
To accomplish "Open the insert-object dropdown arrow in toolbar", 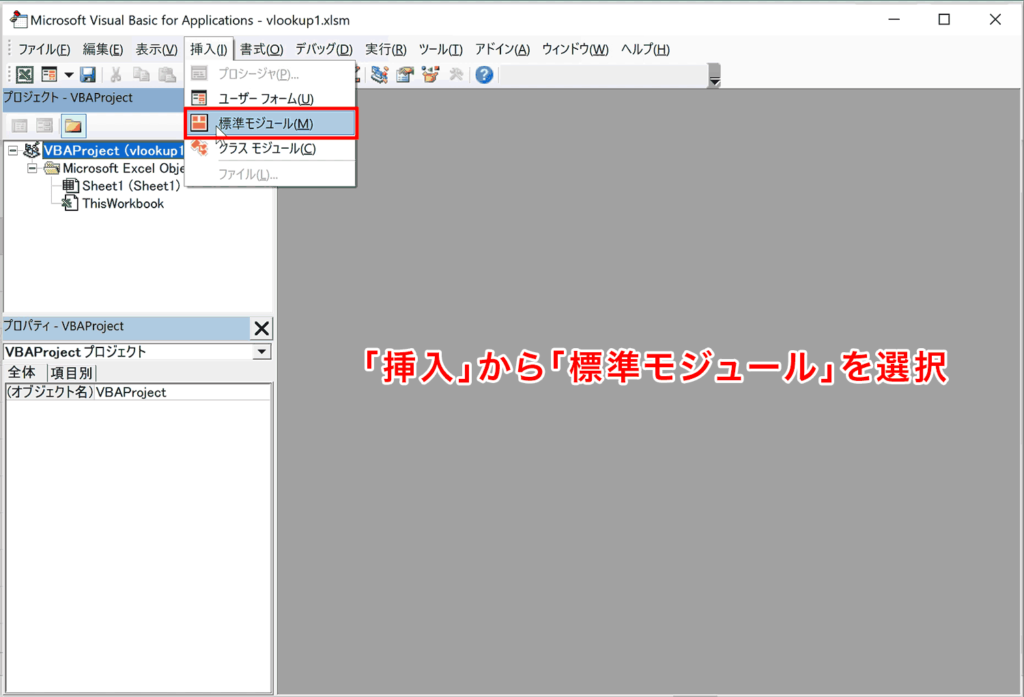I will [69, 74].
